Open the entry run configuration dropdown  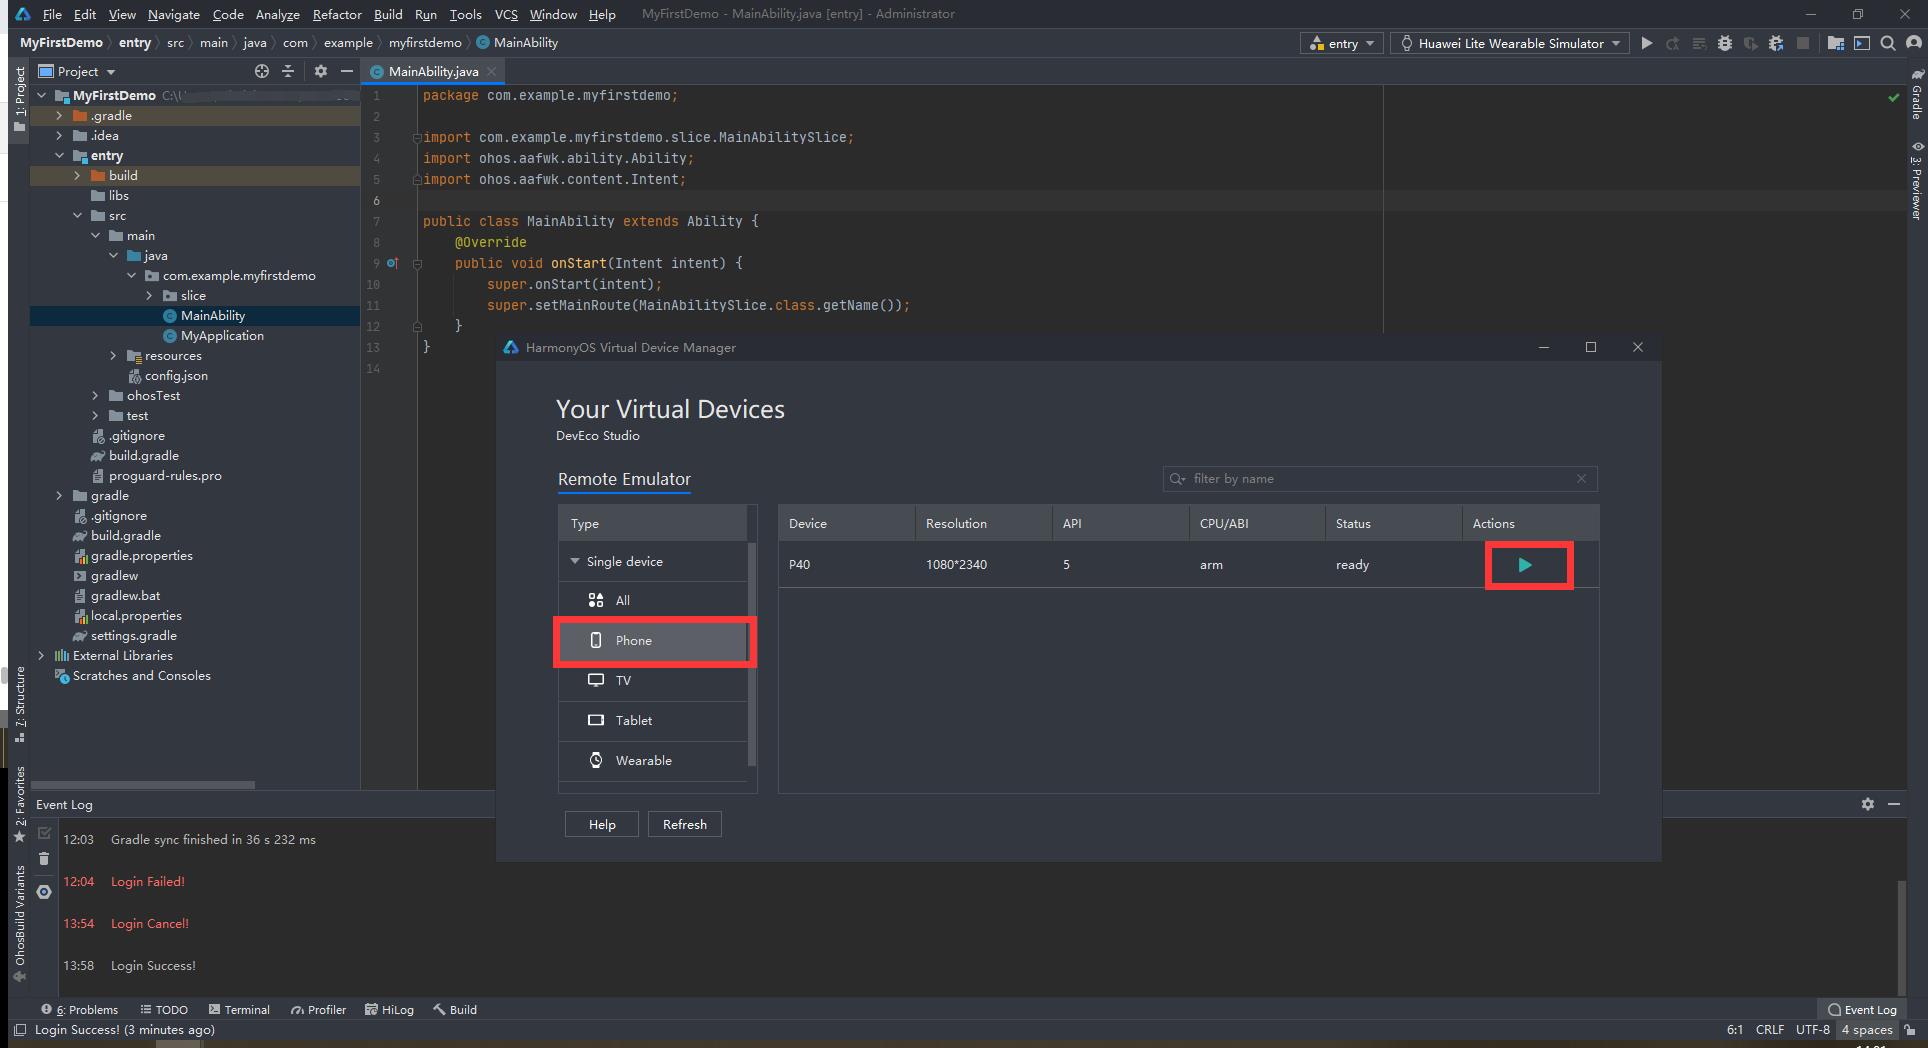pos(1341,43)
